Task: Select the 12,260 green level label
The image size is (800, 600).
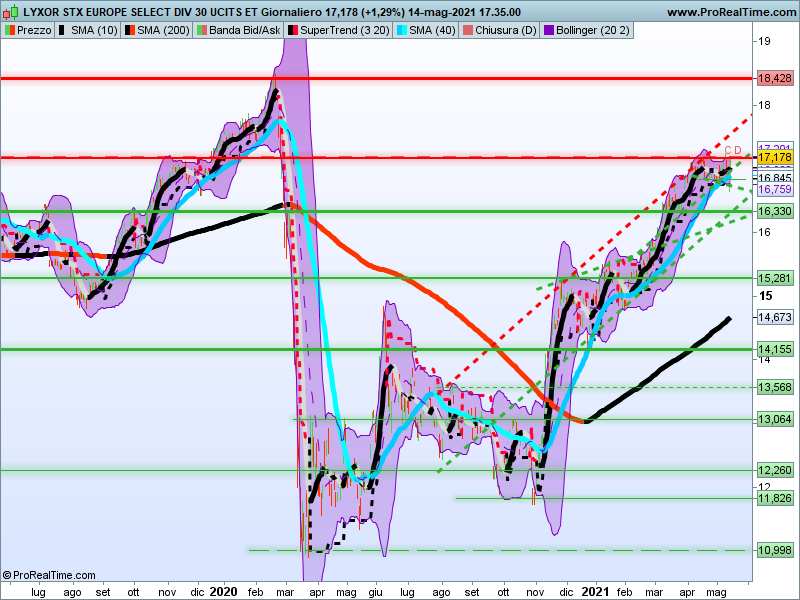Action: [x=775, y=470]
